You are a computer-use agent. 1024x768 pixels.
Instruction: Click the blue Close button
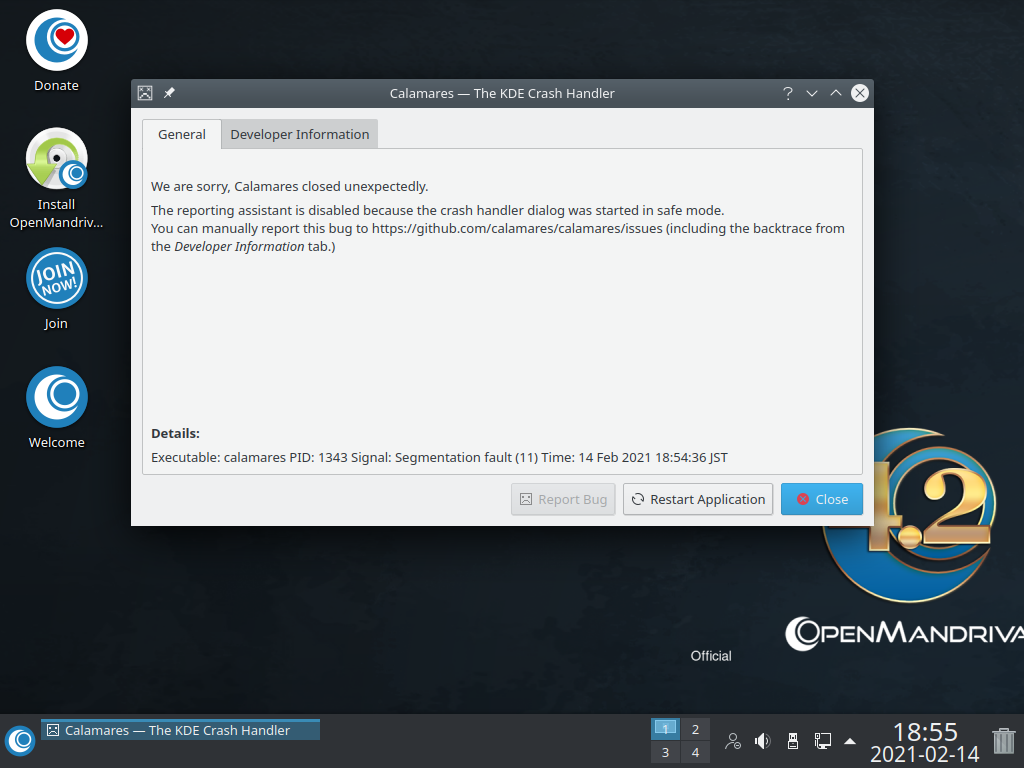pos(822,500)
